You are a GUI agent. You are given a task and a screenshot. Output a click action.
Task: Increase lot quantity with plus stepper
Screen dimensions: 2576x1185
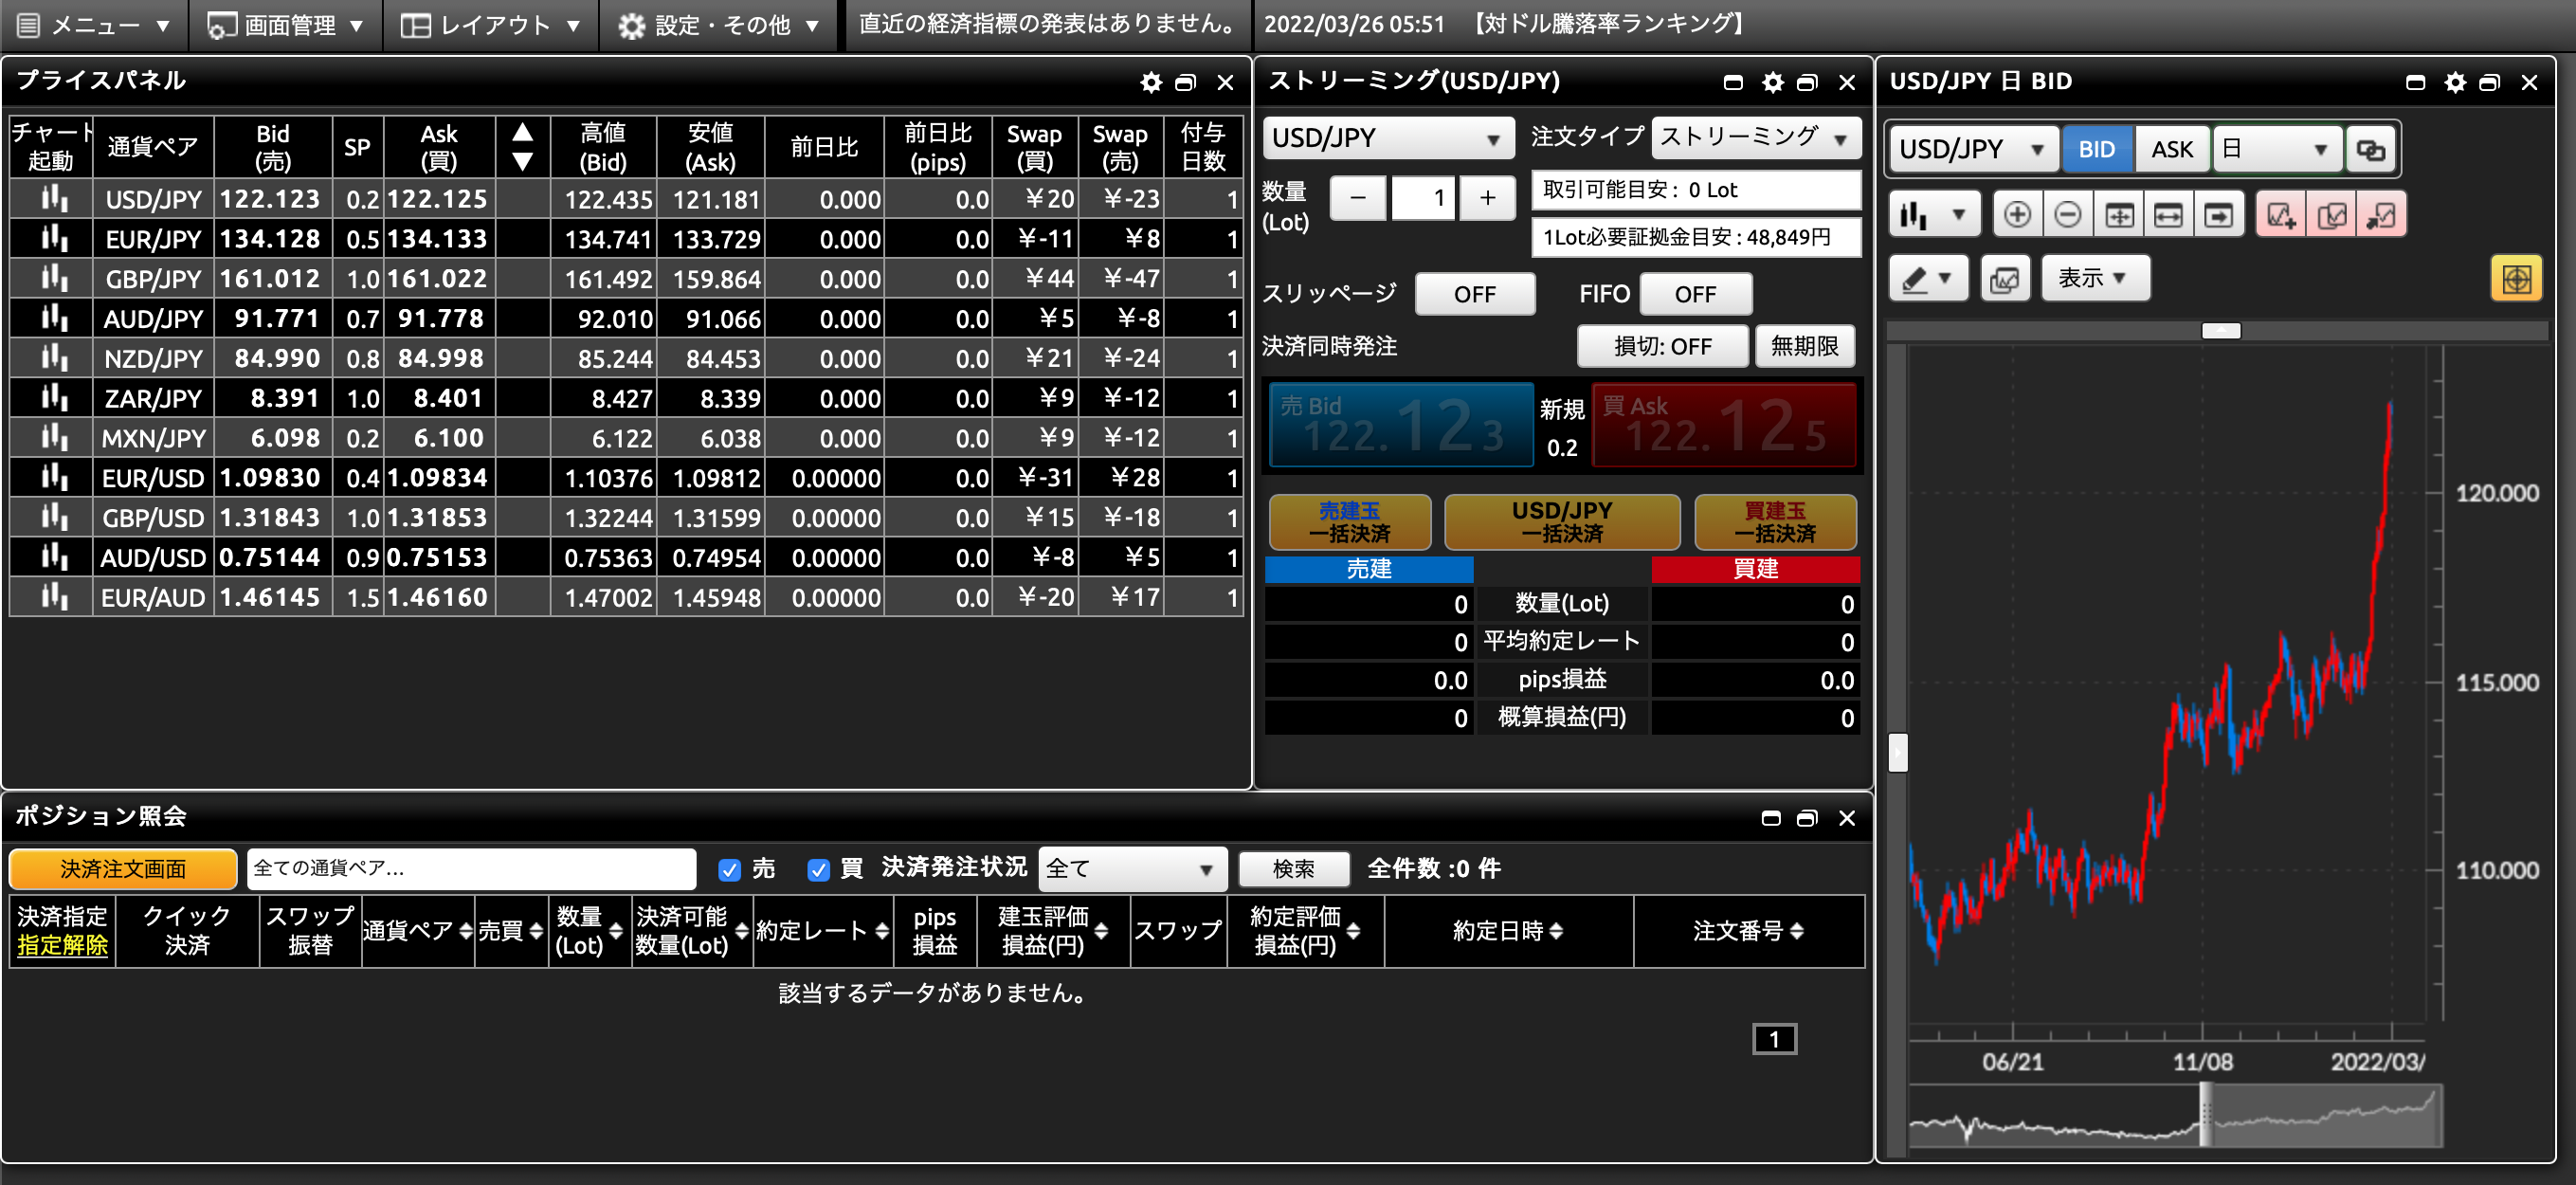pyautogui.click(x=1487, y=198)
